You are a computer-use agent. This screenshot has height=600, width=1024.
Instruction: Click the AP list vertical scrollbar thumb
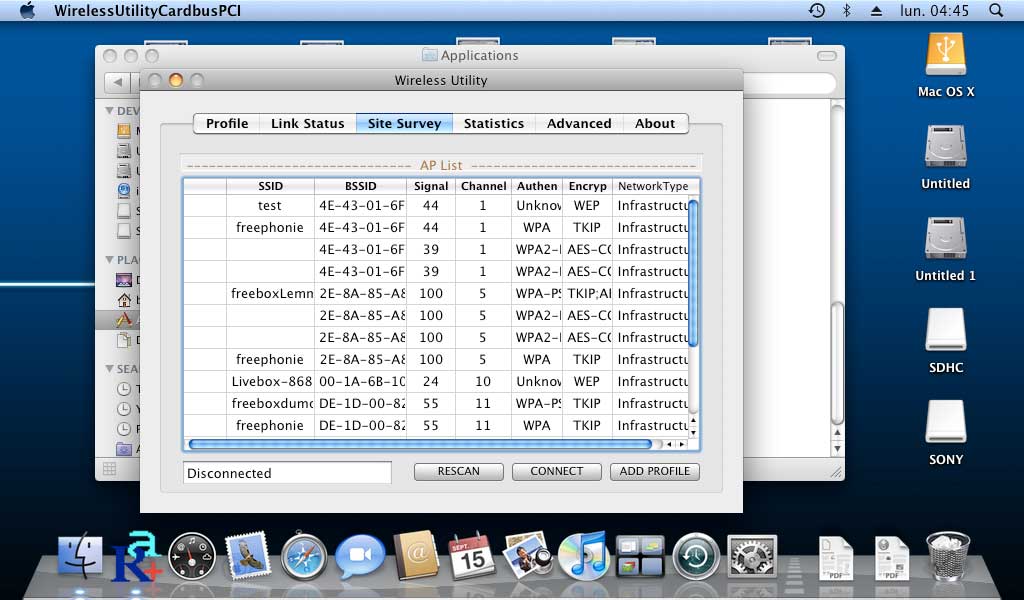[x=694, y=274]
